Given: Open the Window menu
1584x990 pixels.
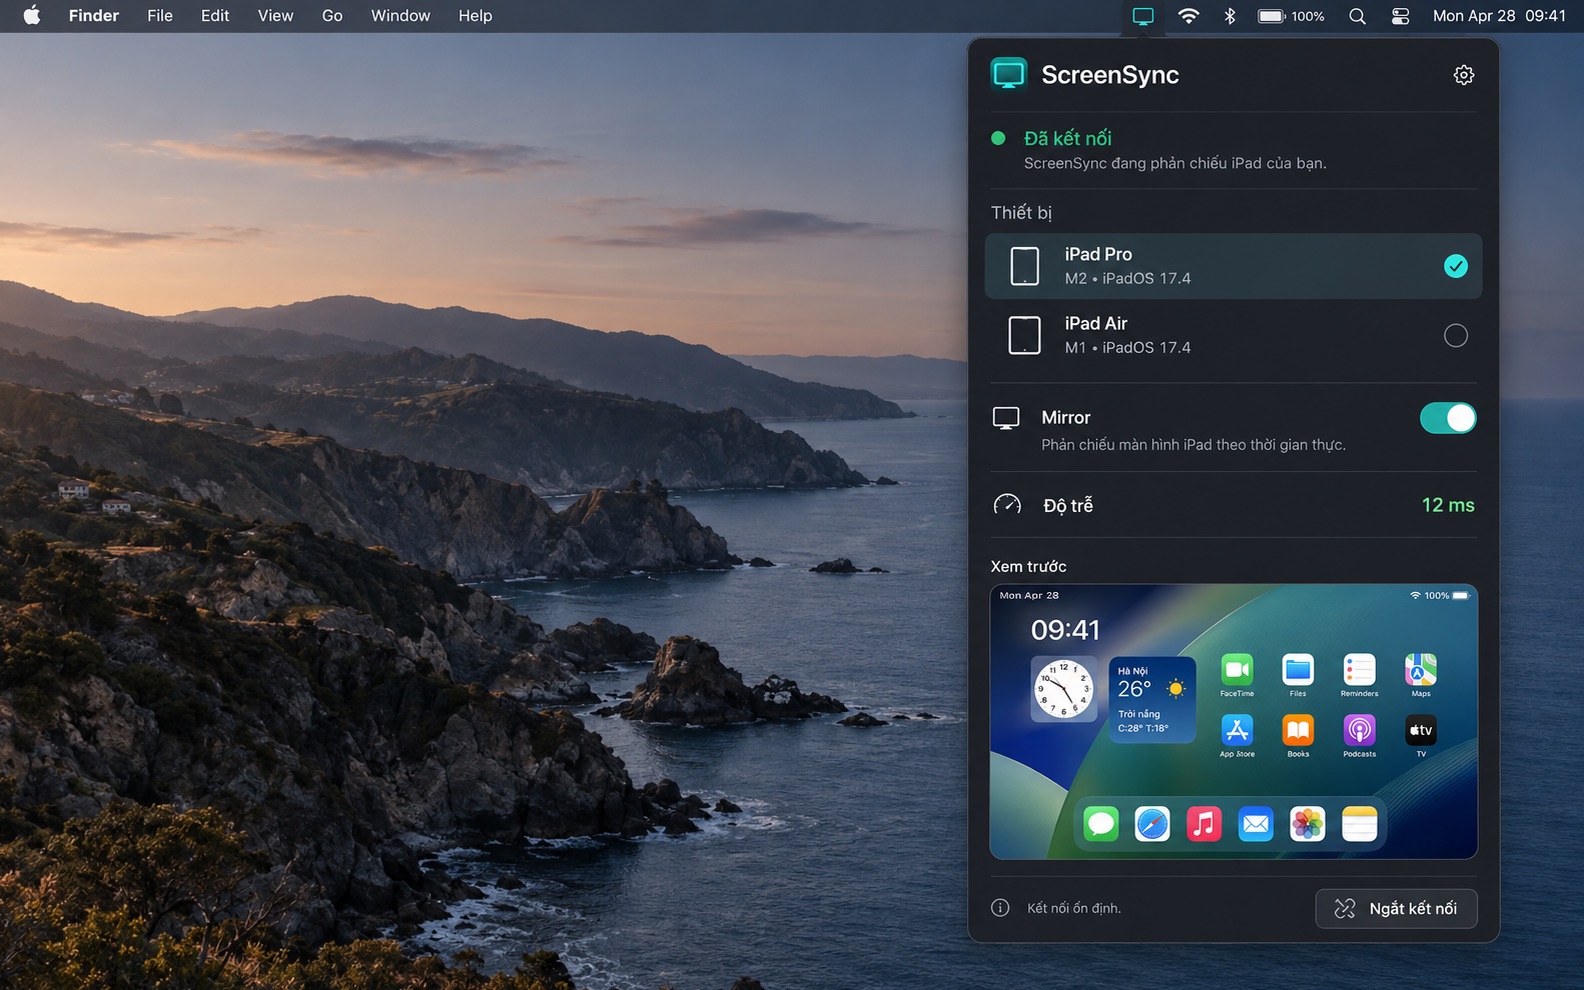Looking at the screenshot, I should 401,16.
